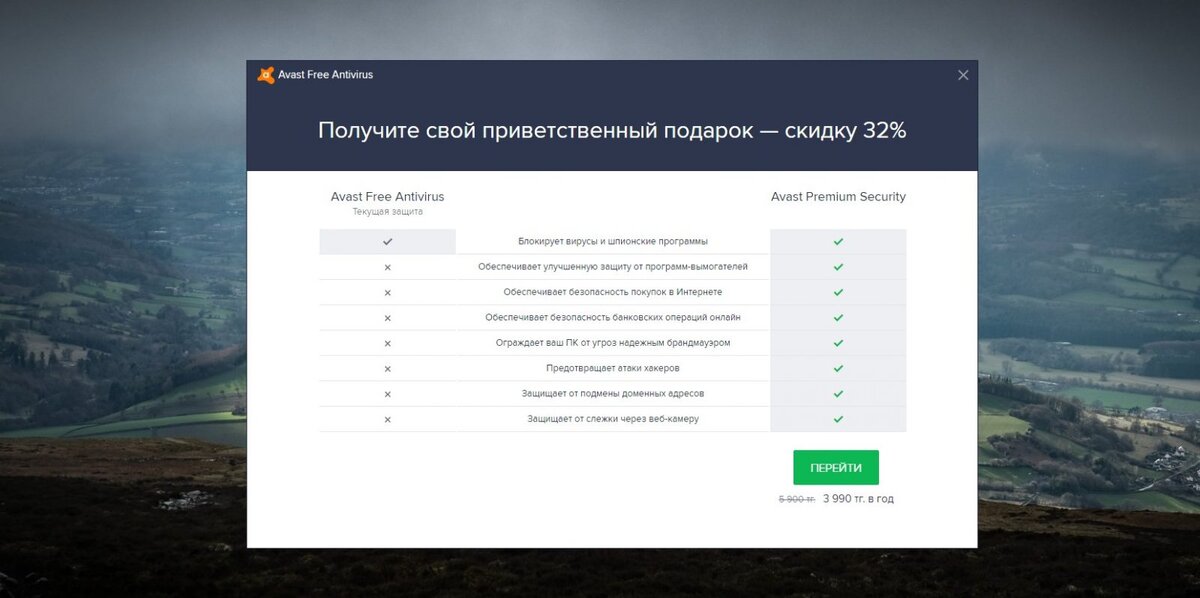Select text 'Предотвращает атаки хакеров'

(613, 368)
